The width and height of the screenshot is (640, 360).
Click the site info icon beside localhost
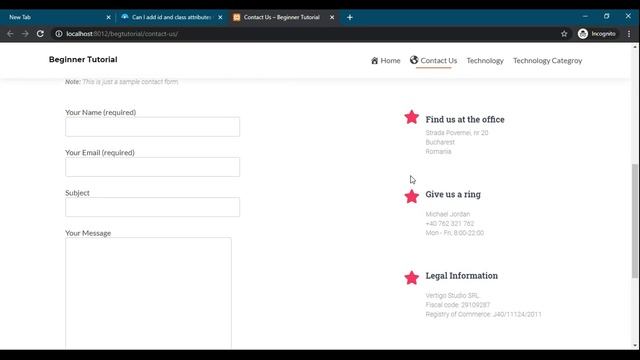[59, 34]
